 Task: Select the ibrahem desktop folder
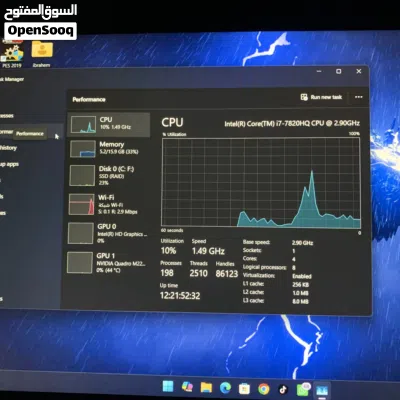click(42, 54)
